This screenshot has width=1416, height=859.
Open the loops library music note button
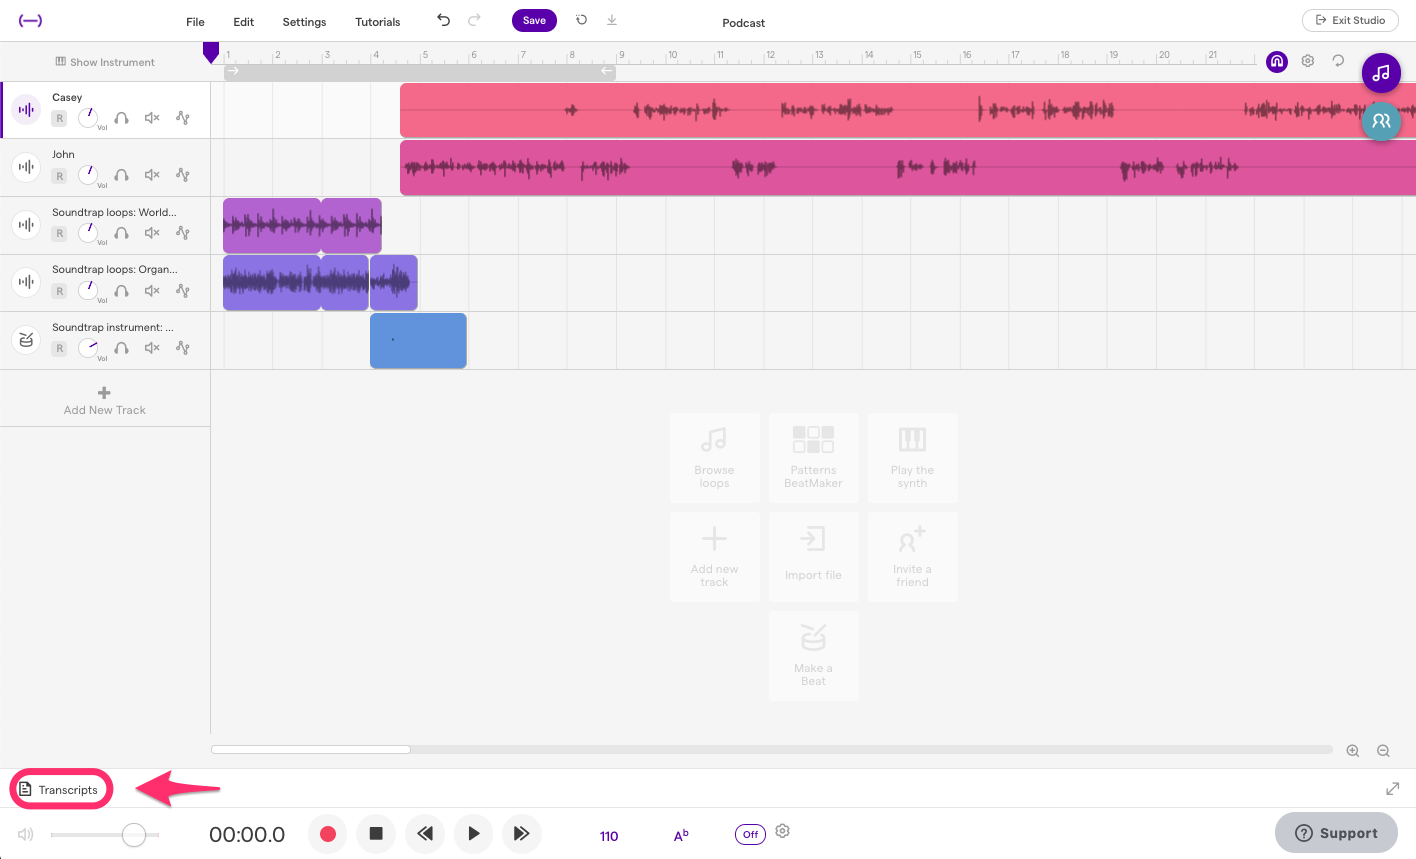[x=1381, y=73]
